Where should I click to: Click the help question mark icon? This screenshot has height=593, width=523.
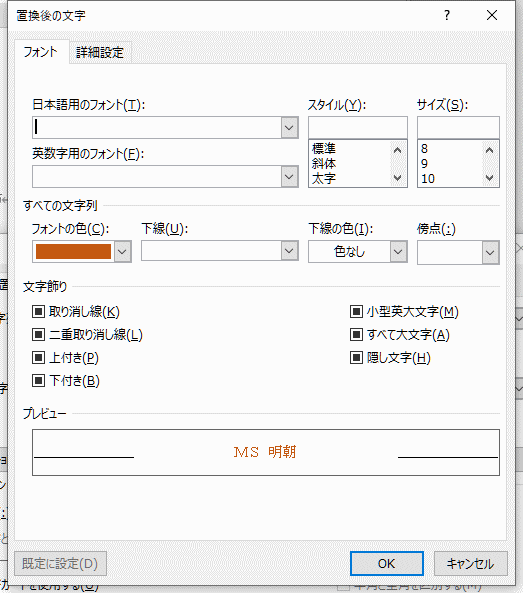point(447,16)
